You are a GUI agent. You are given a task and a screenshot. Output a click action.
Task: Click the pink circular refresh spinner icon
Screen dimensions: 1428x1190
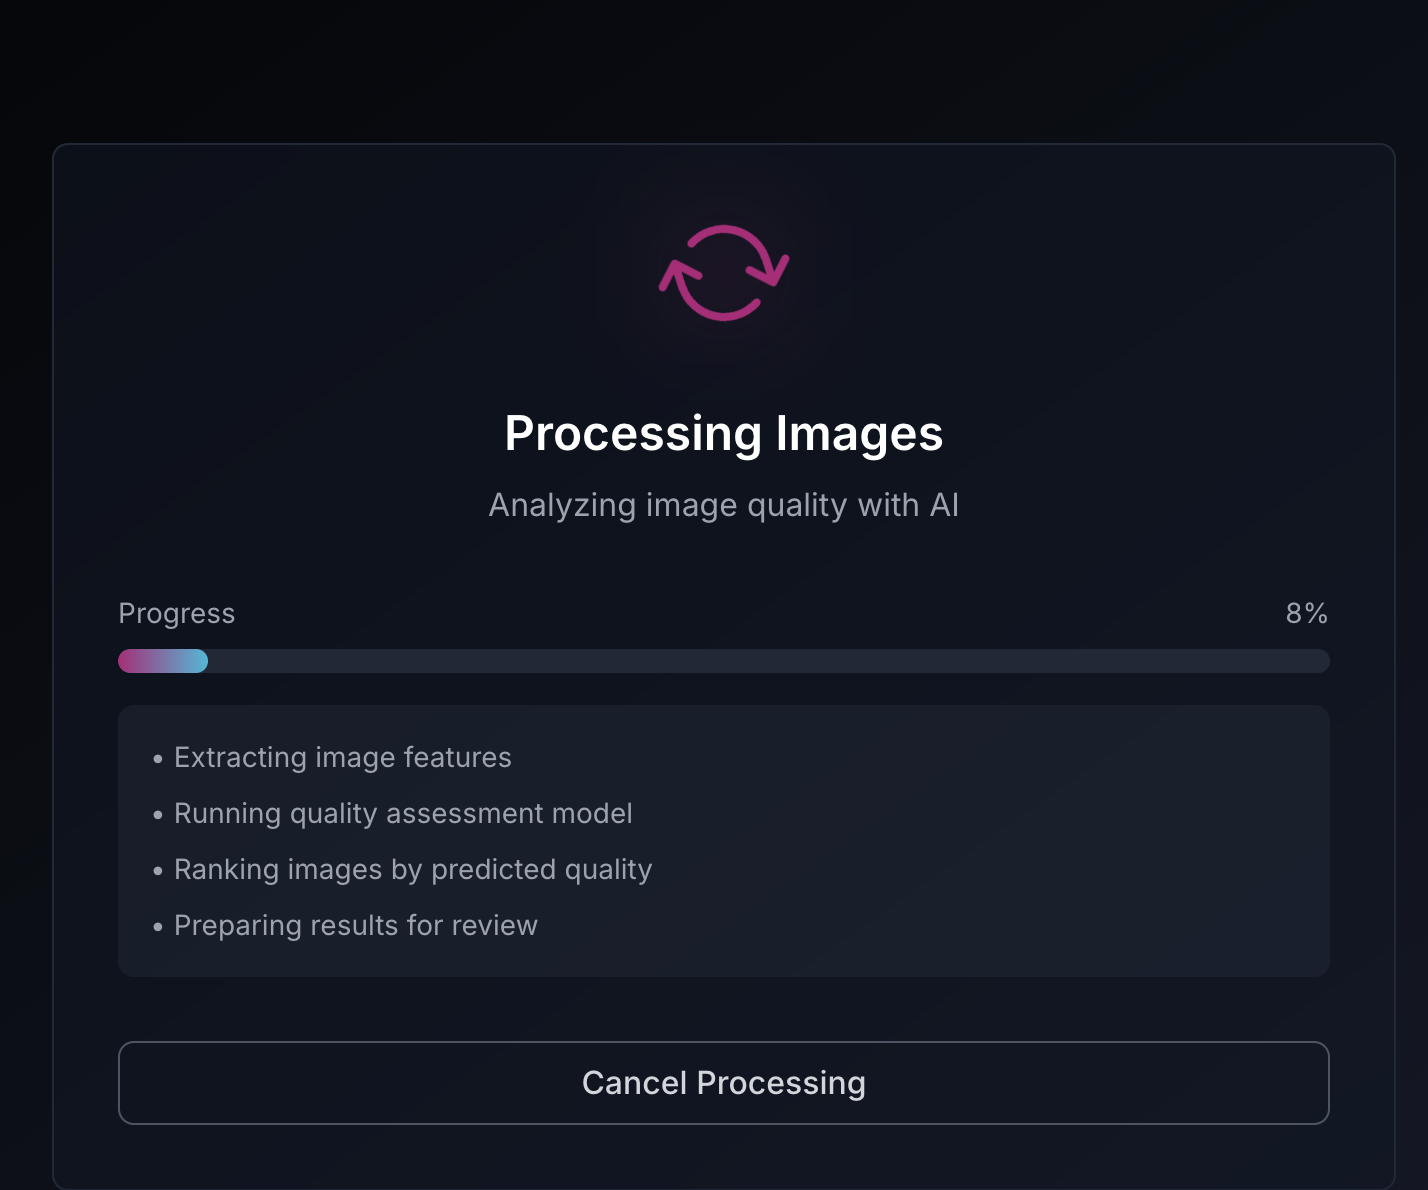pyautogui.click(x=723, y=272)
